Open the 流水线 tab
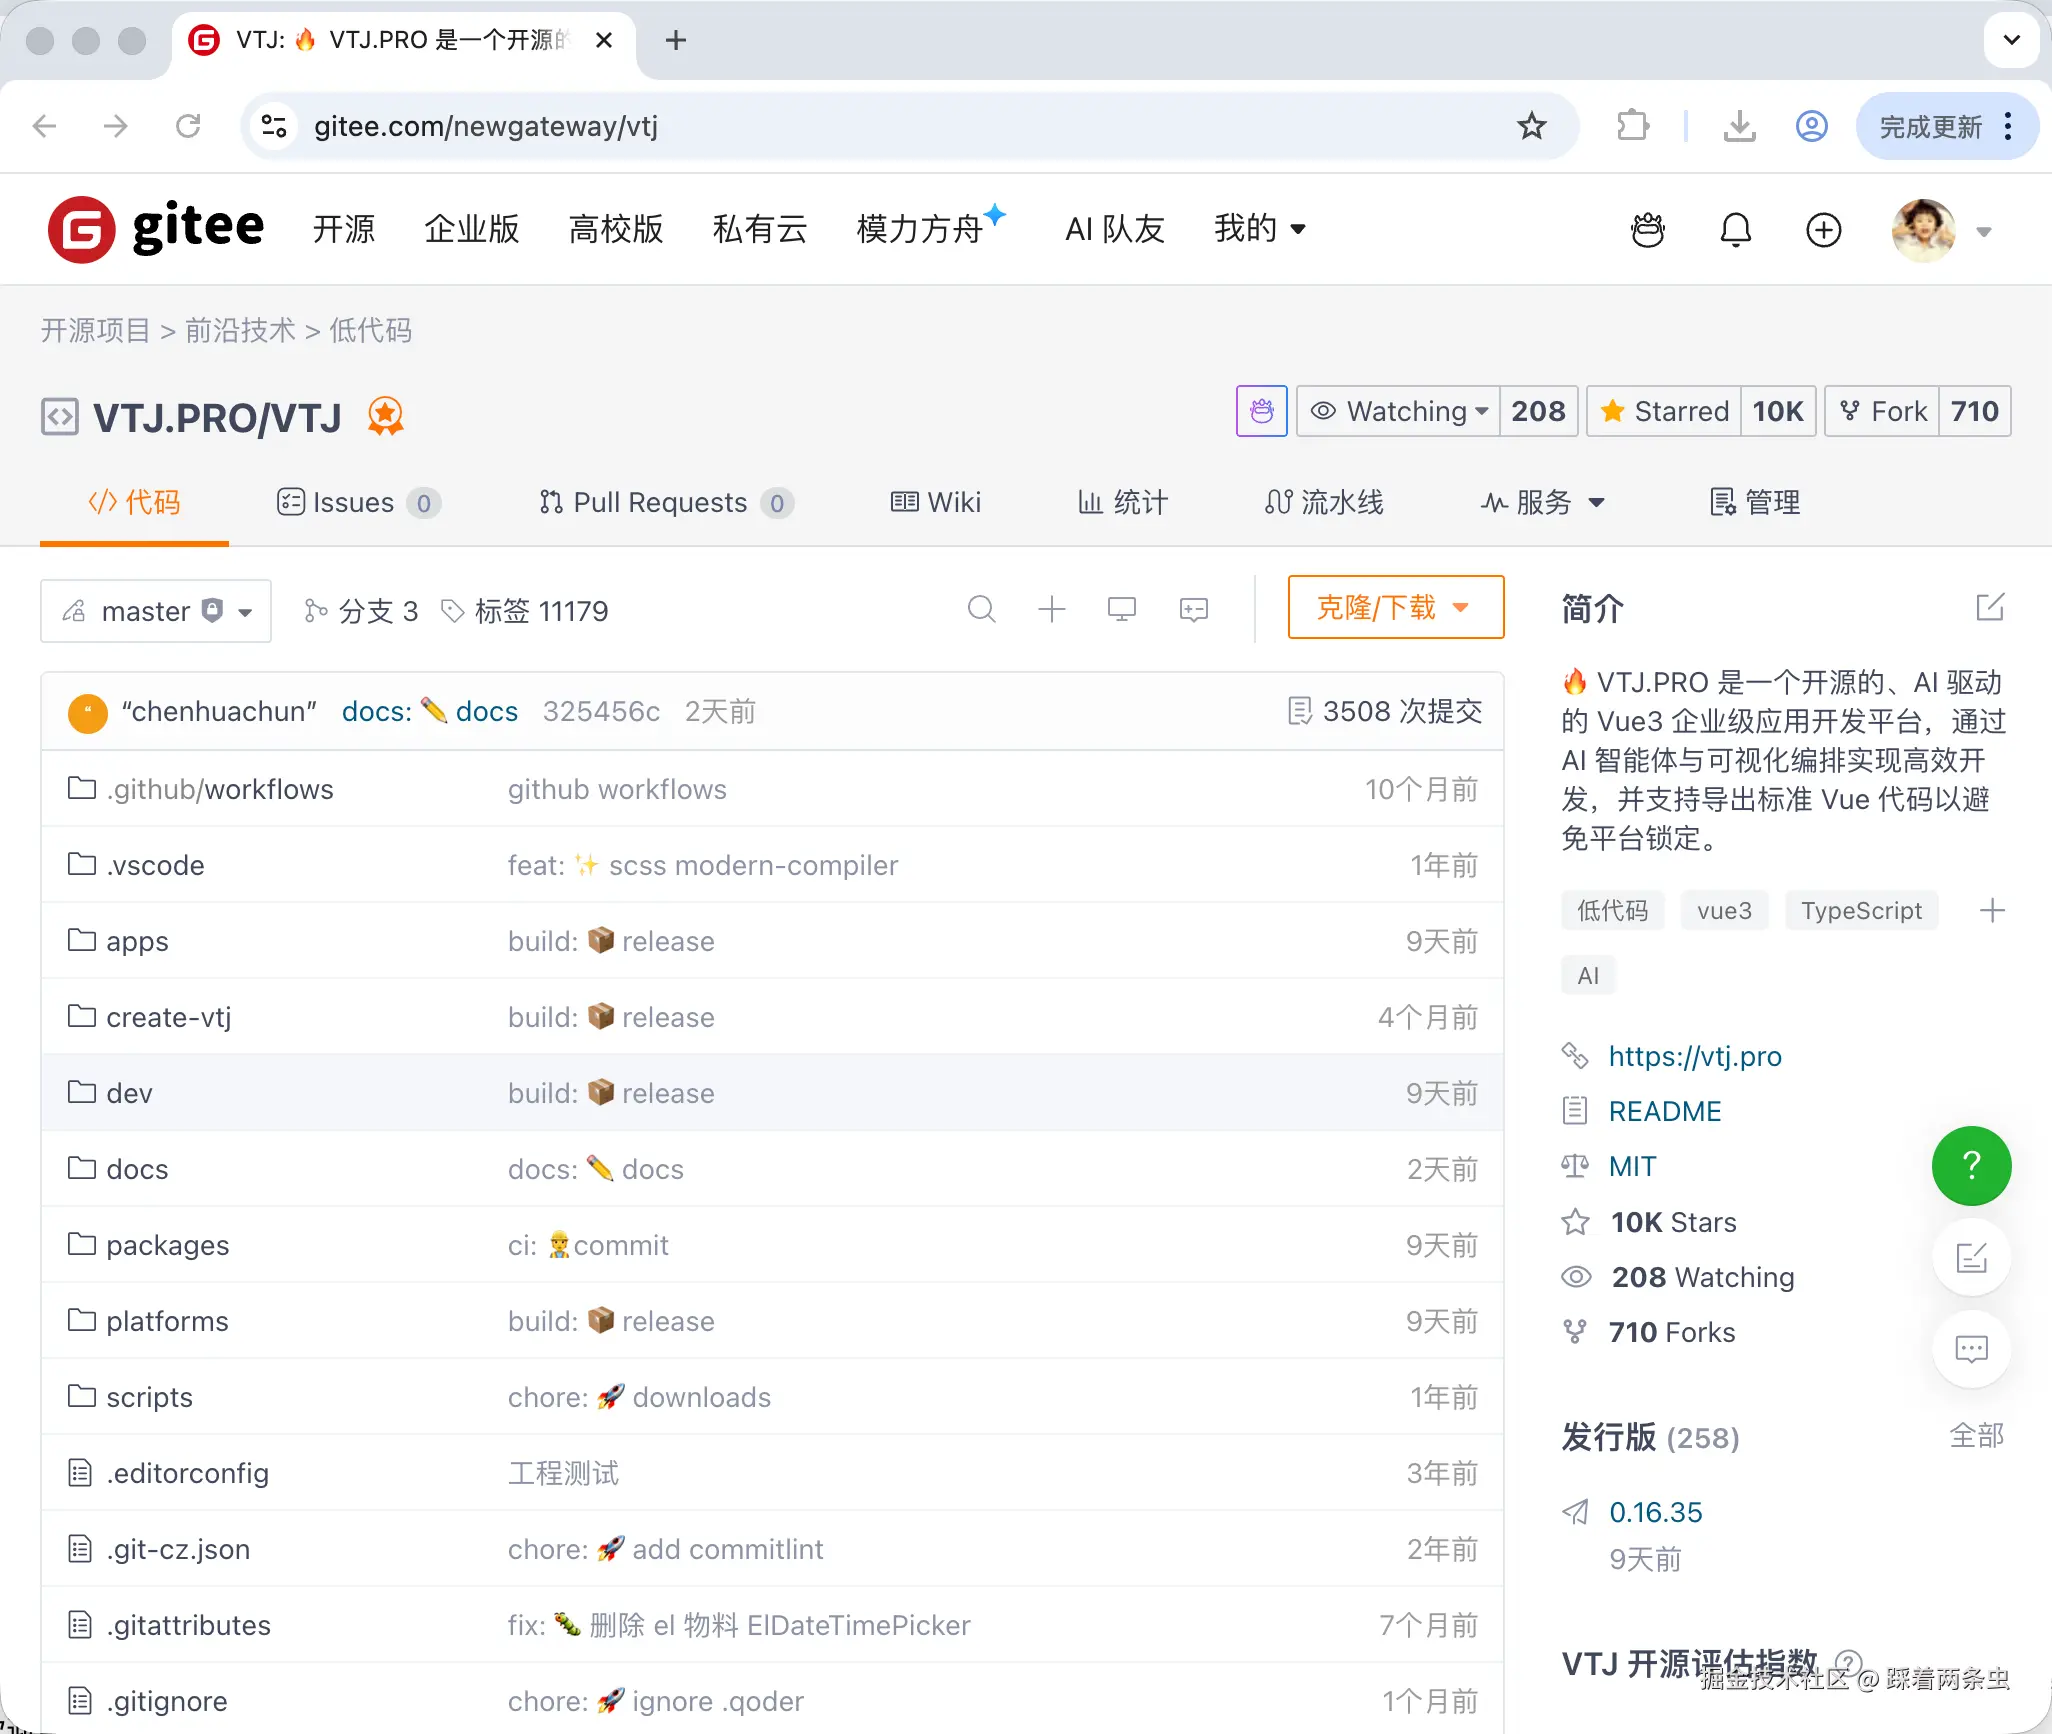2052x1734 pixels. pos(1324,502)
